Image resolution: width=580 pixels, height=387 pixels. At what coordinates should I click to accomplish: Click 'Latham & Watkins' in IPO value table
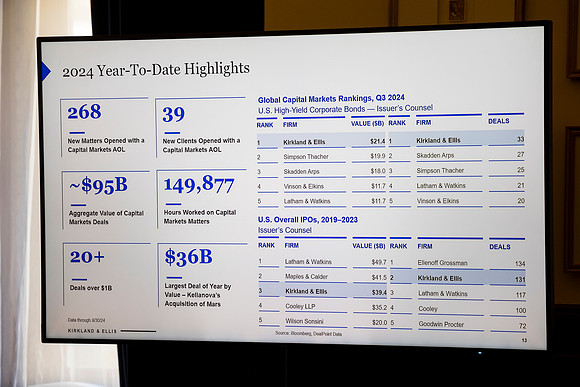click(x=308, y=262)
